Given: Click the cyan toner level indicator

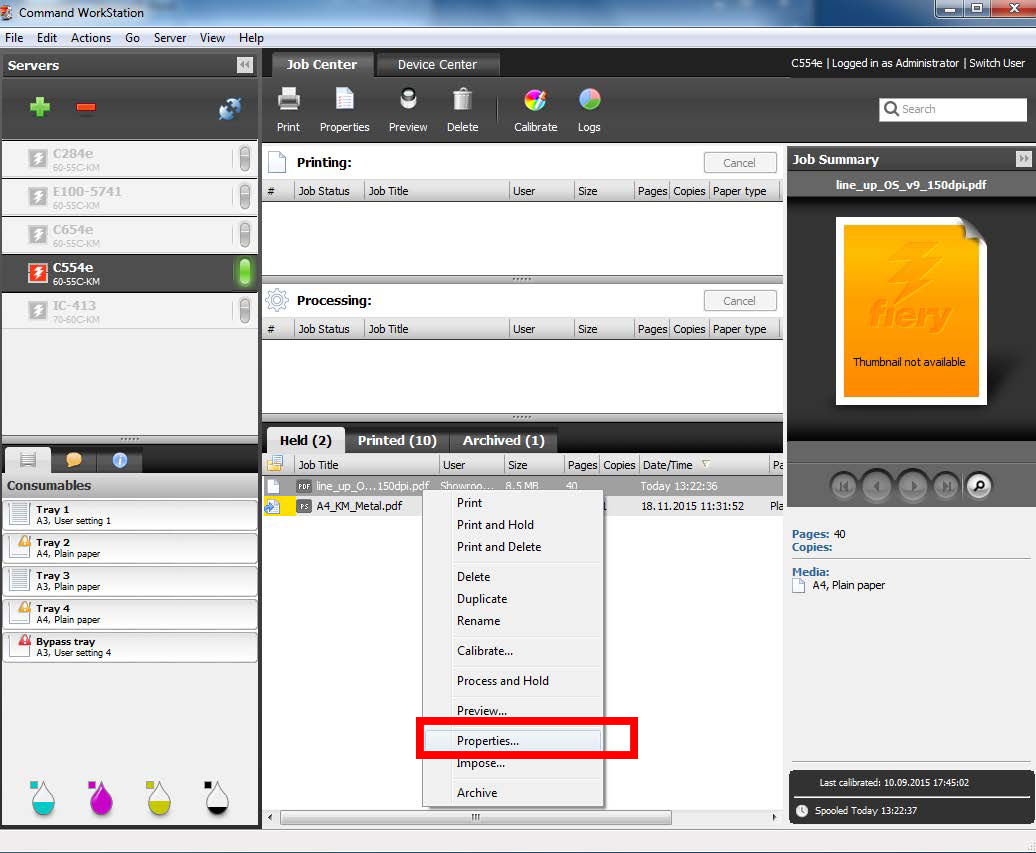Looking at the screenshot, I should click(42, 797).
